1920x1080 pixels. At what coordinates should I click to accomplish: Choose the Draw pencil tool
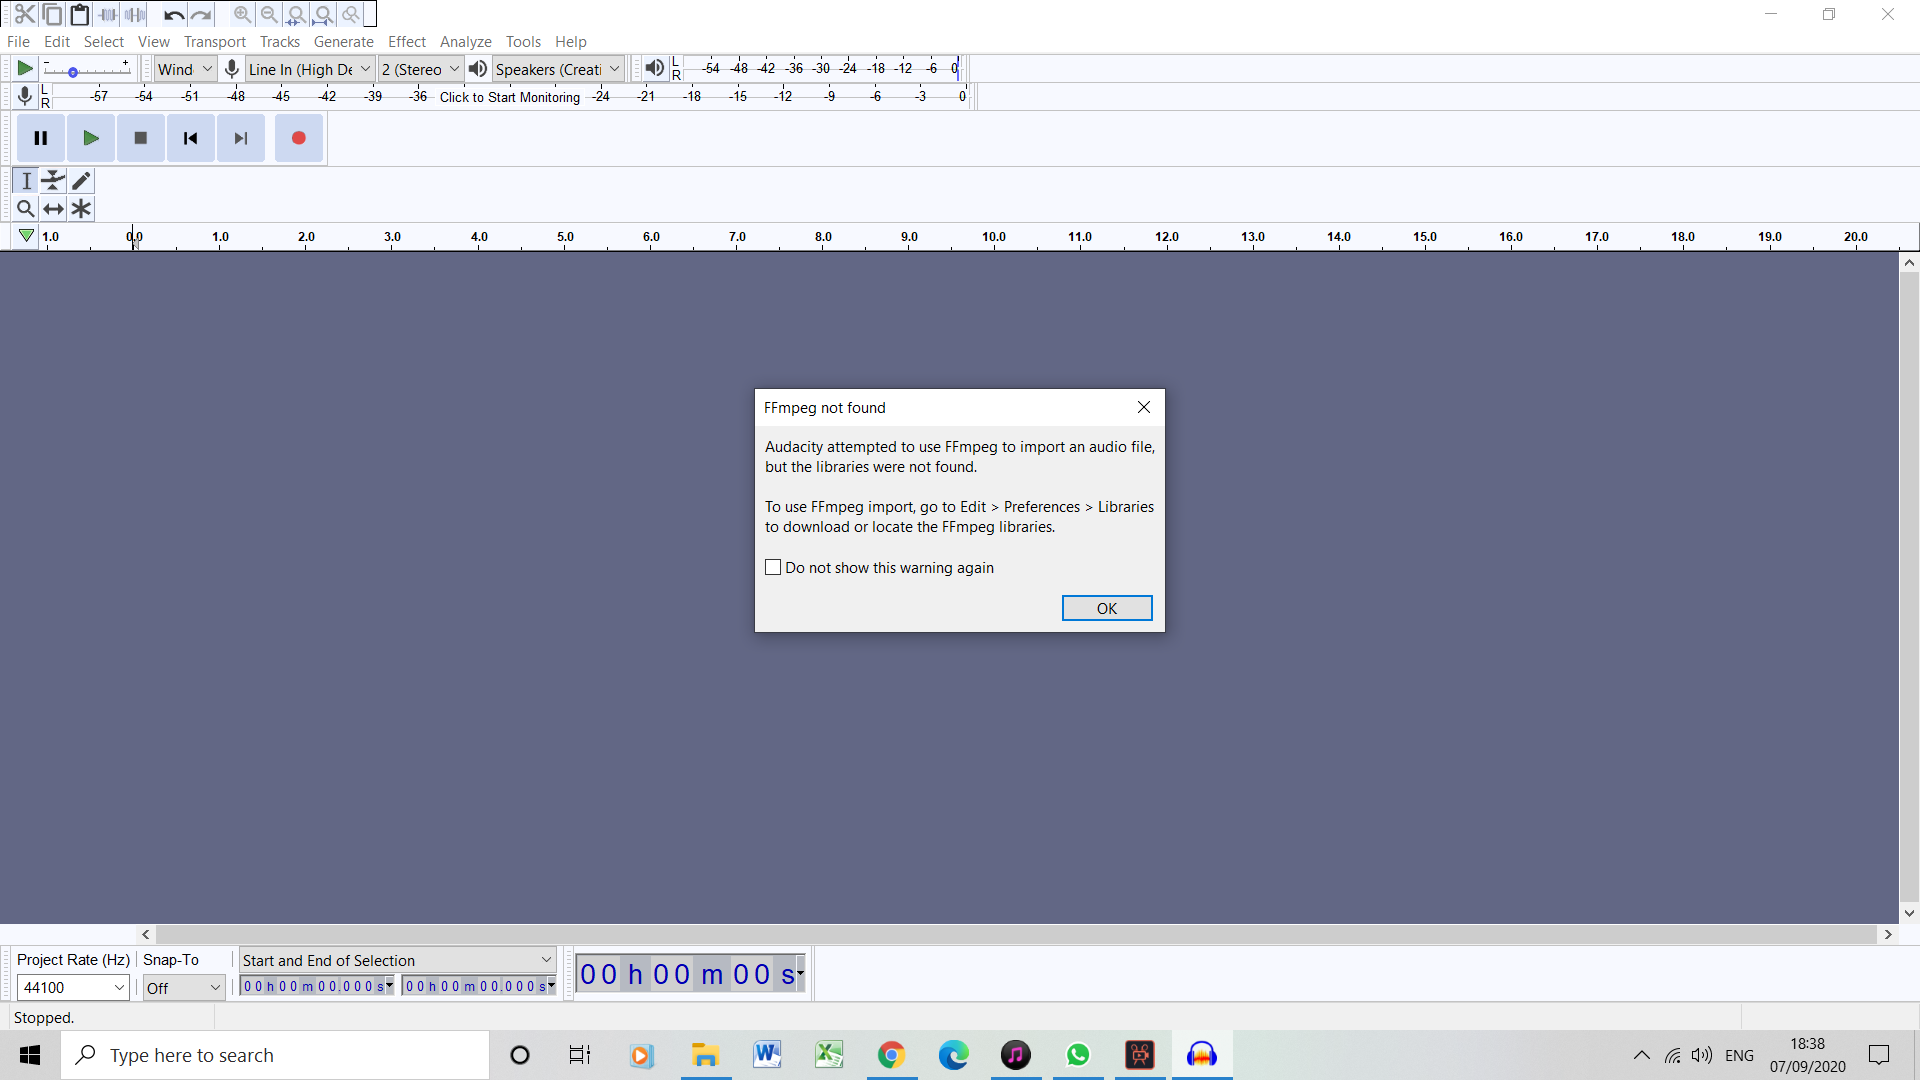coord(81,181)
